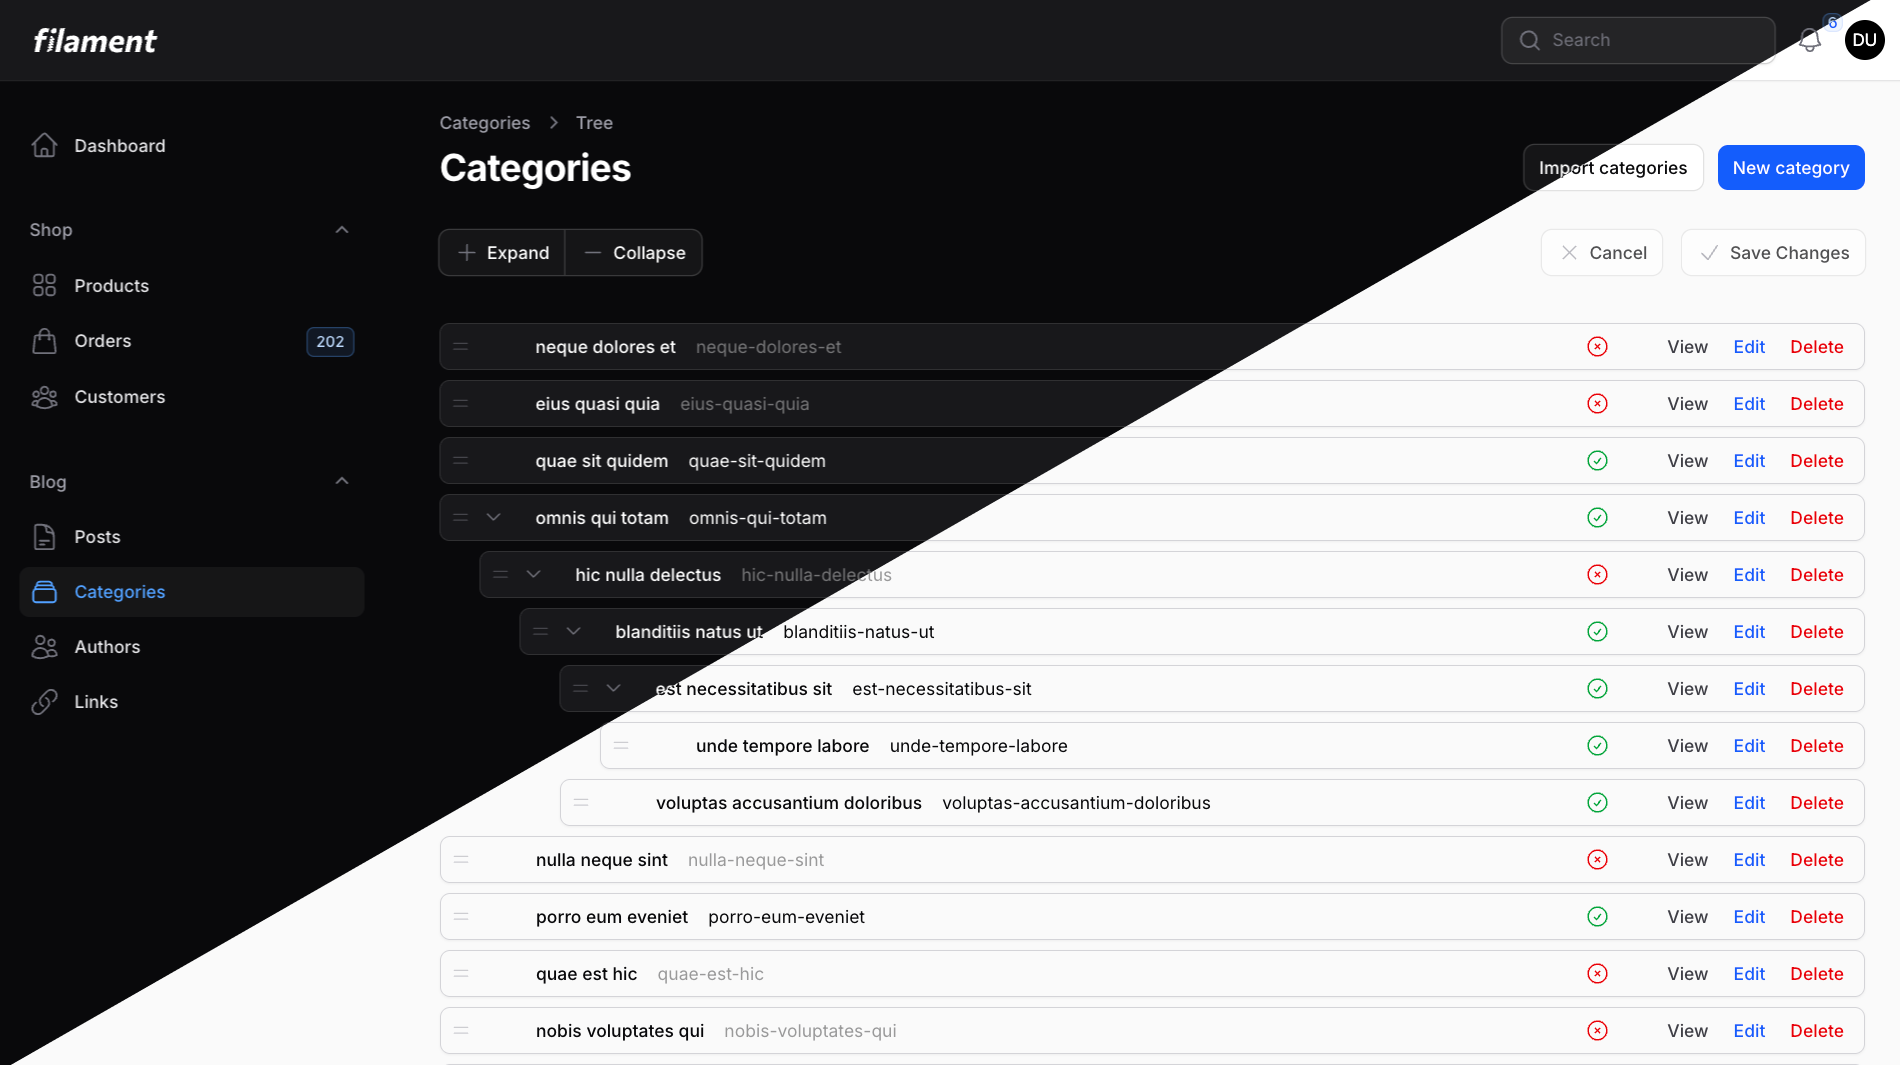Toggle the status icon on porro eum eveniet

[x=1597, y=916]
